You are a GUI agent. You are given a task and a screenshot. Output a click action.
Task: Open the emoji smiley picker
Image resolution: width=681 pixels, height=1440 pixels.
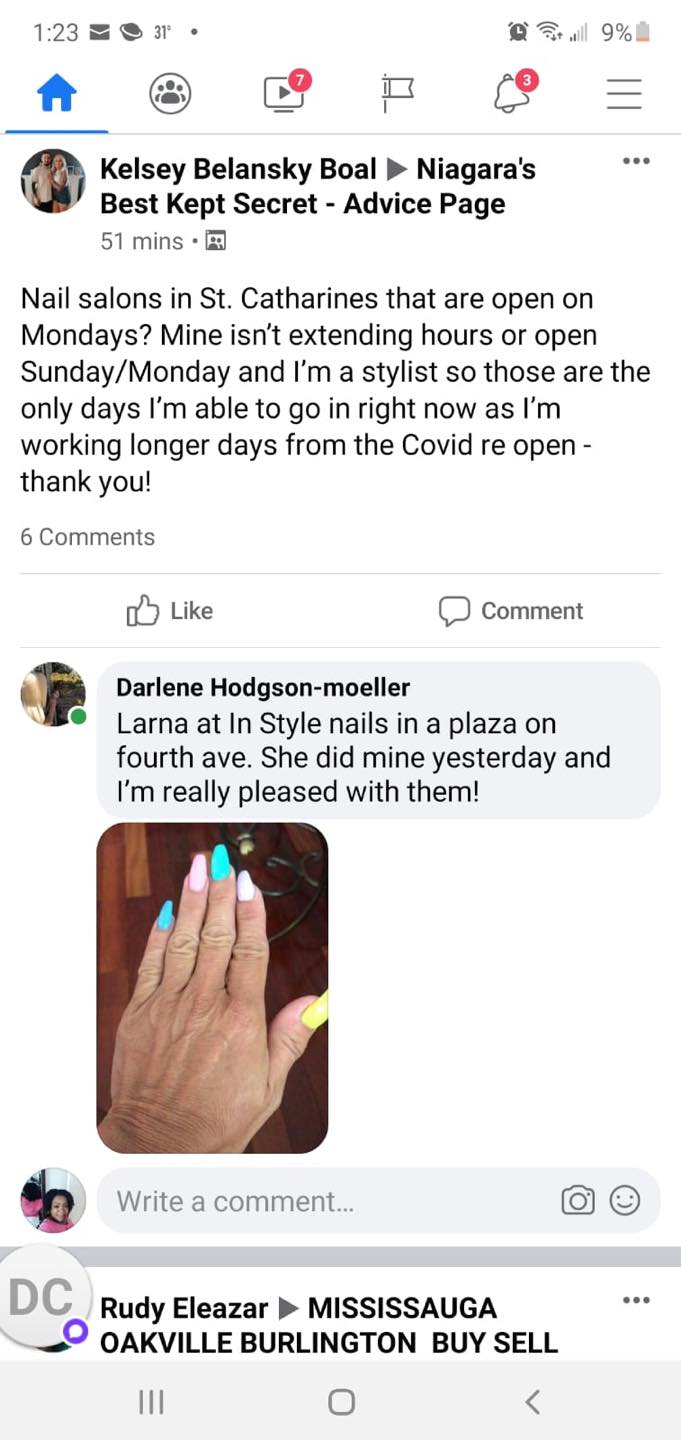pyautogui.click(x=625, y=1200)
